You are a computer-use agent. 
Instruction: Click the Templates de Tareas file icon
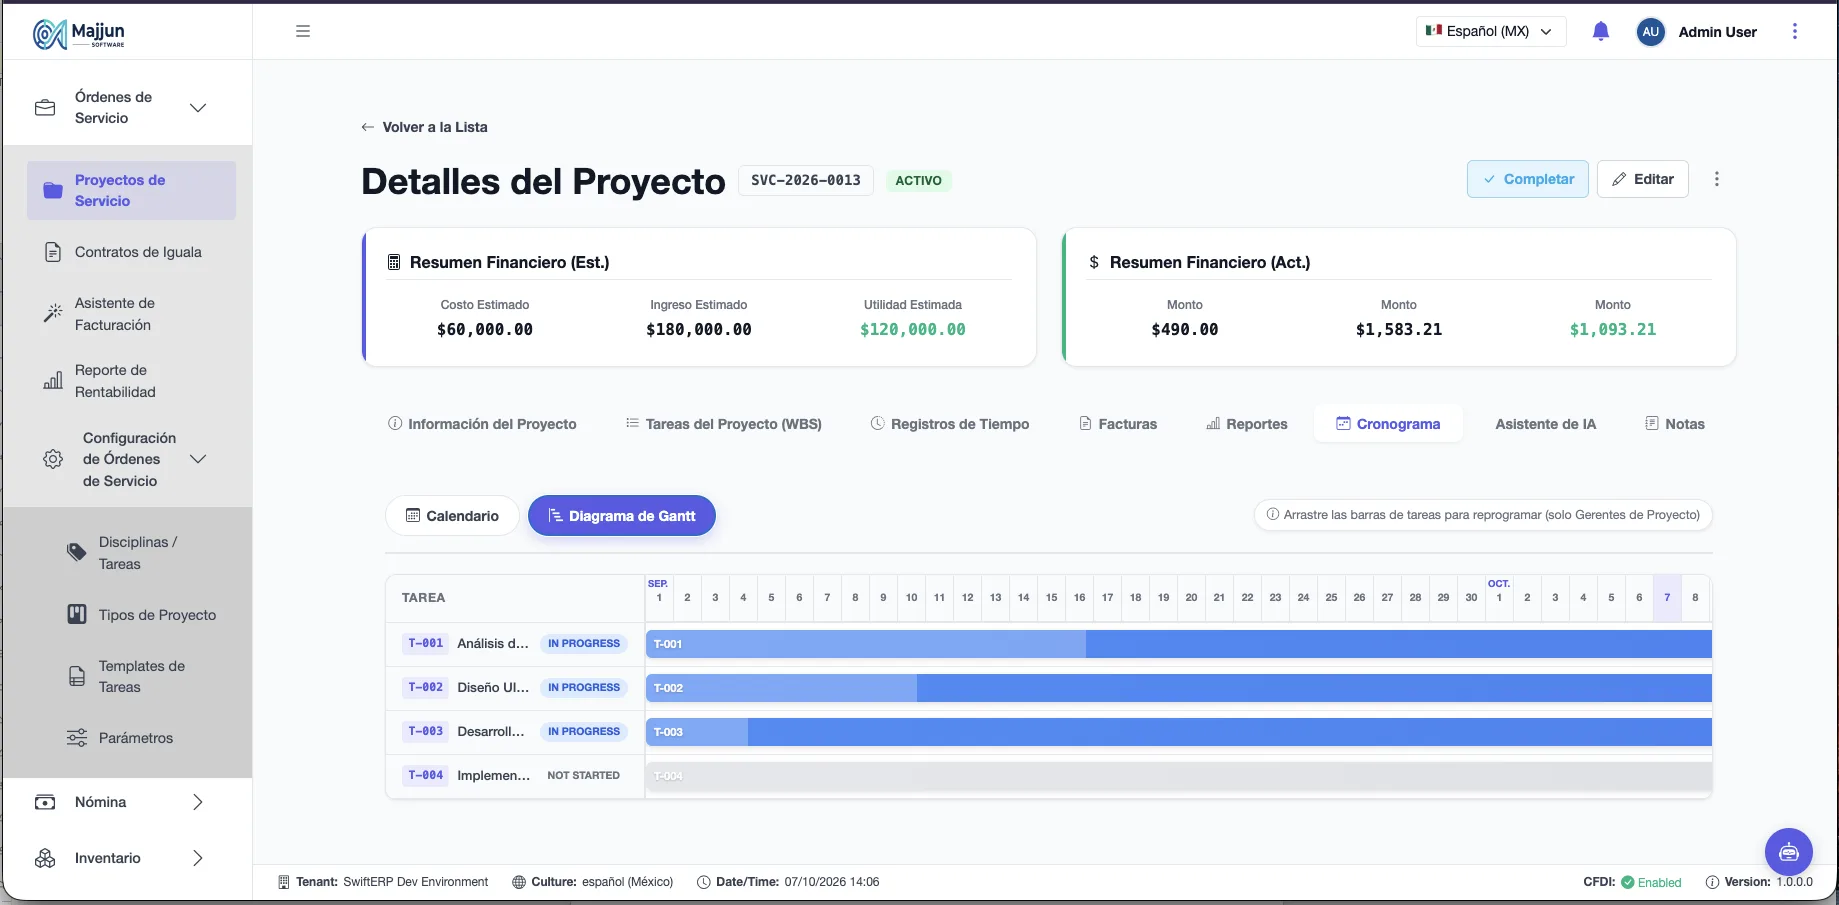(77, 676)
